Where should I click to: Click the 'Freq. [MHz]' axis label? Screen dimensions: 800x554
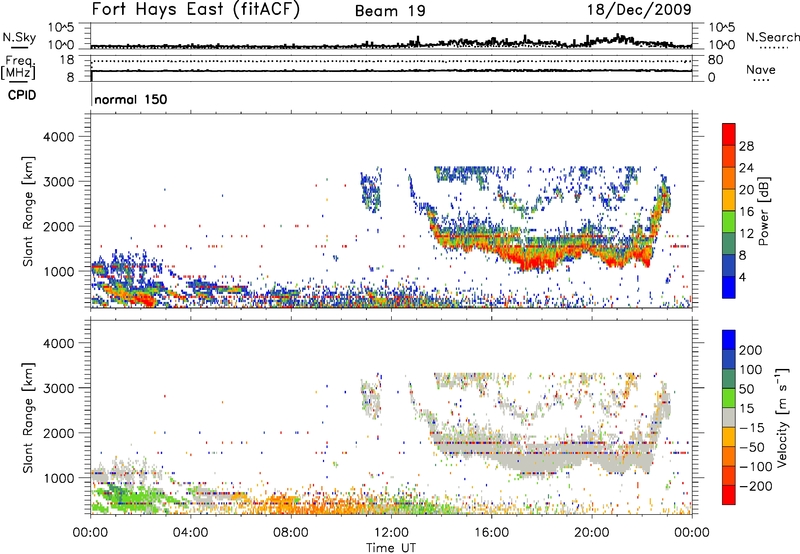[19, 68]
